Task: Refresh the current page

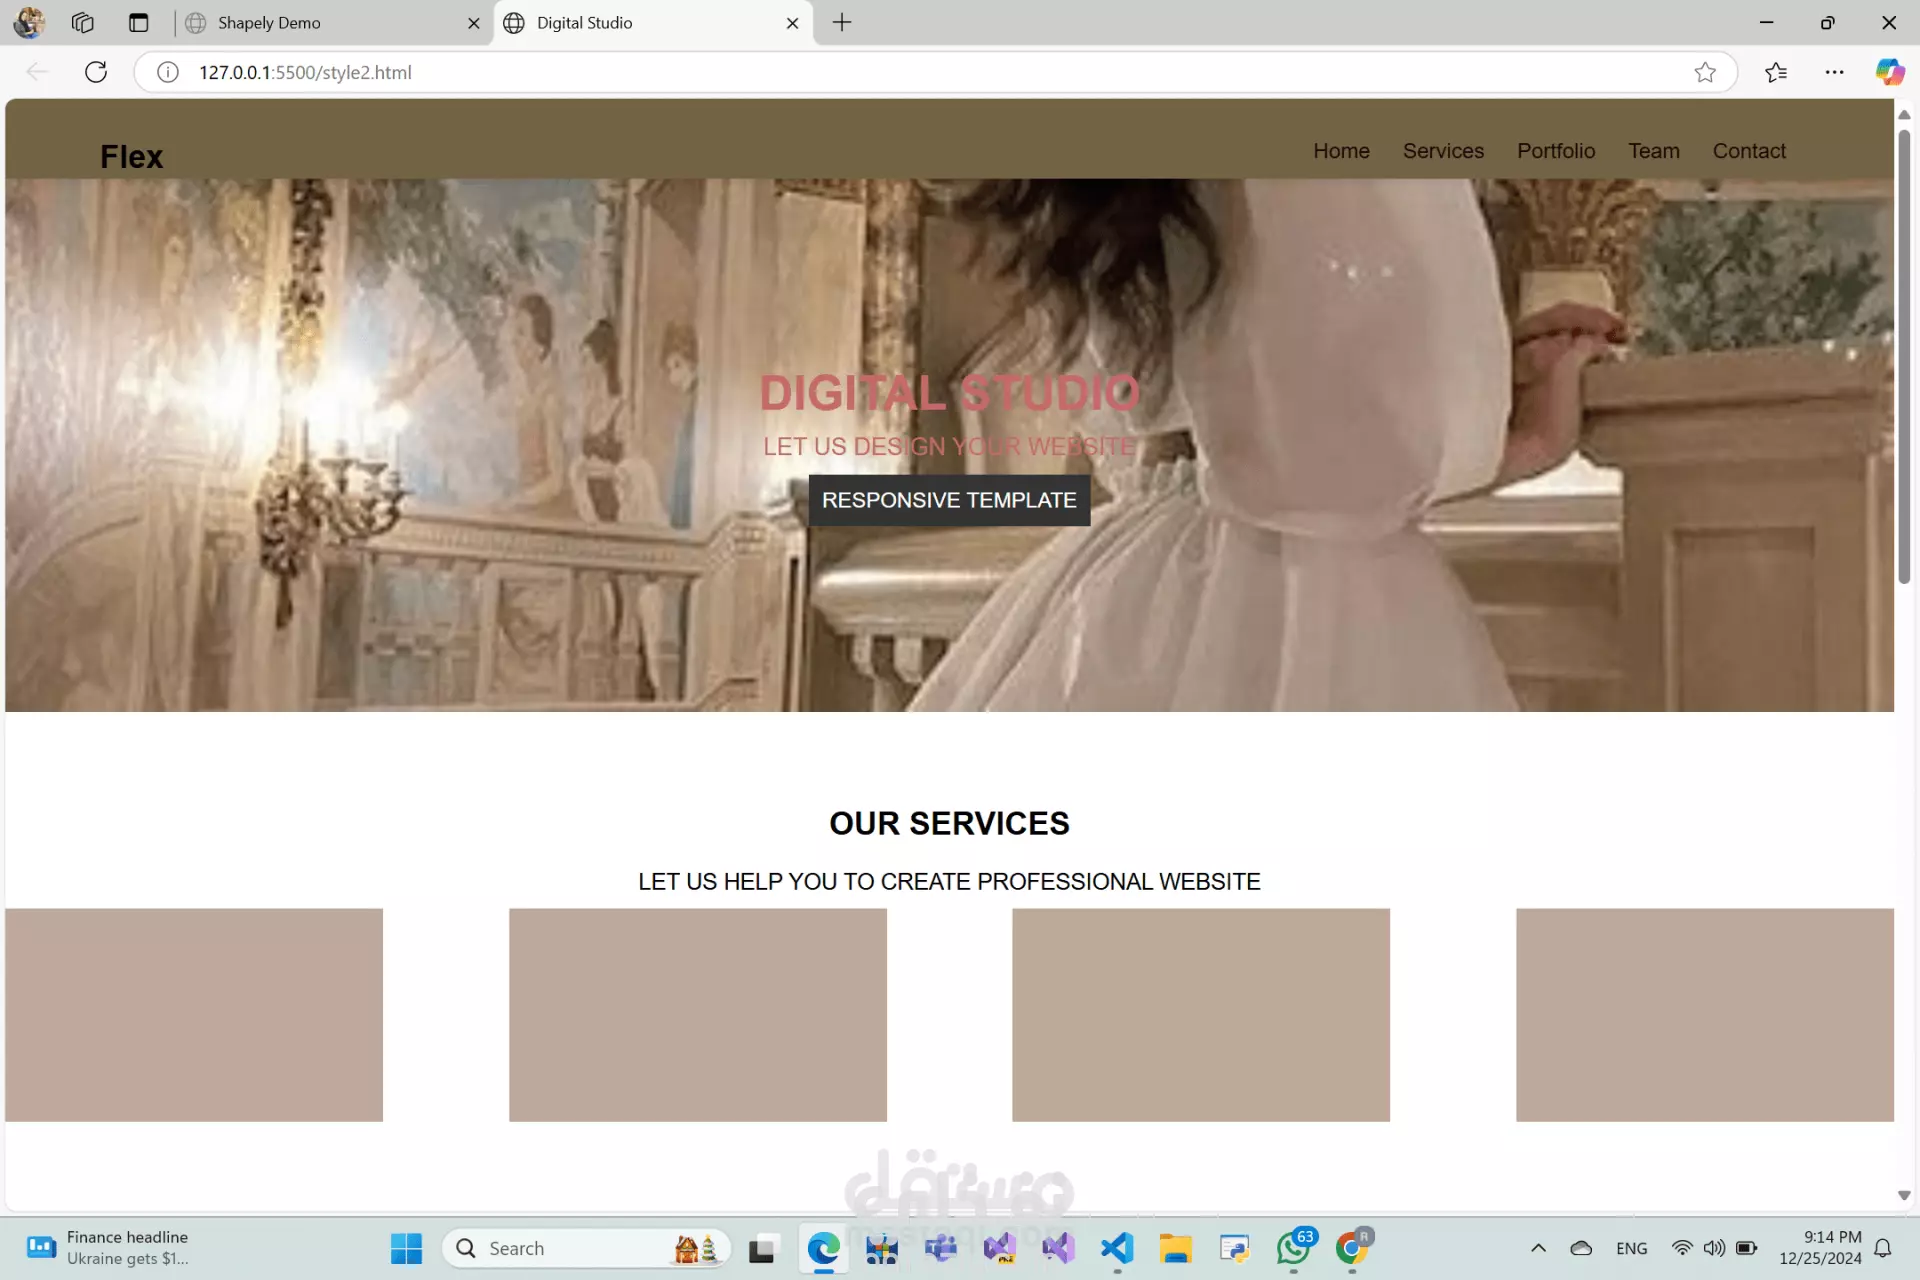Action: point(96,72)
